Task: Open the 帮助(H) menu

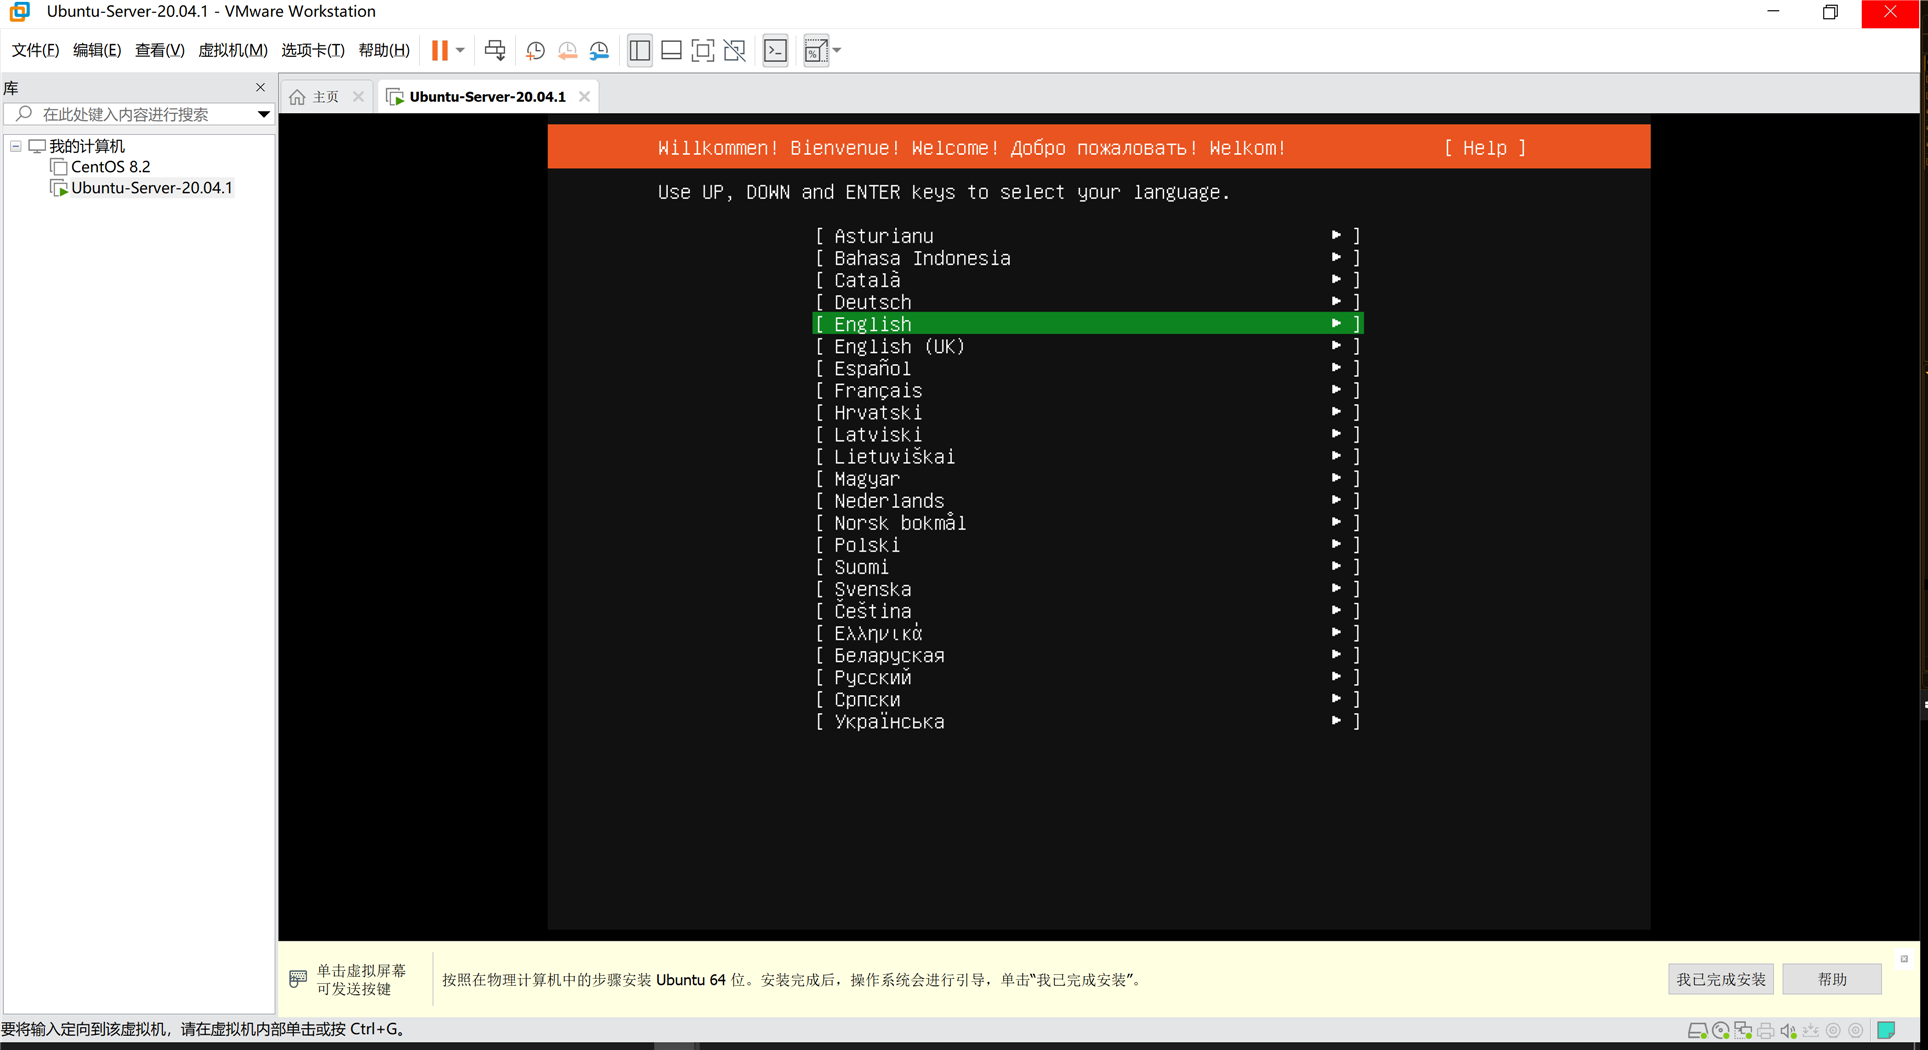Action: (384, 50)
